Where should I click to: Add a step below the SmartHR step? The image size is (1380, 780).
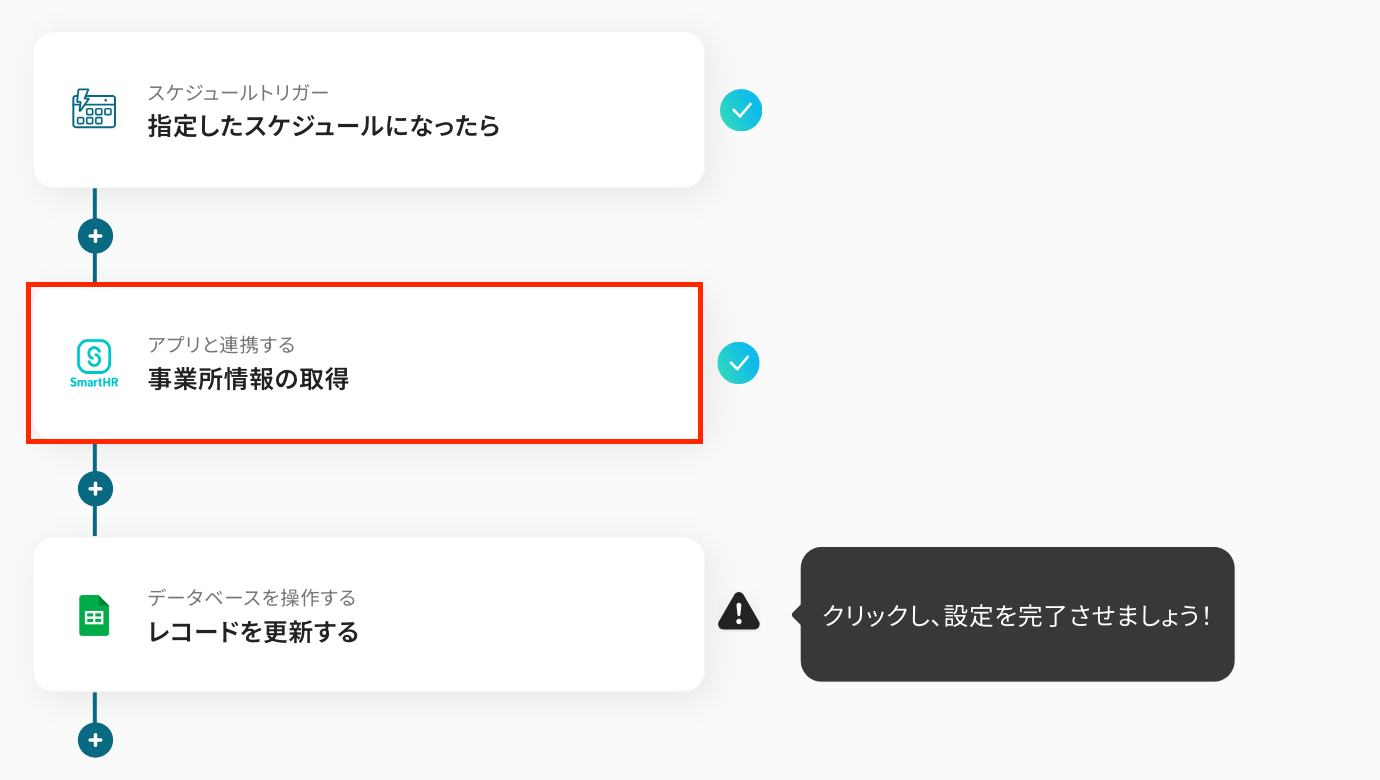(x=95, y=489)
